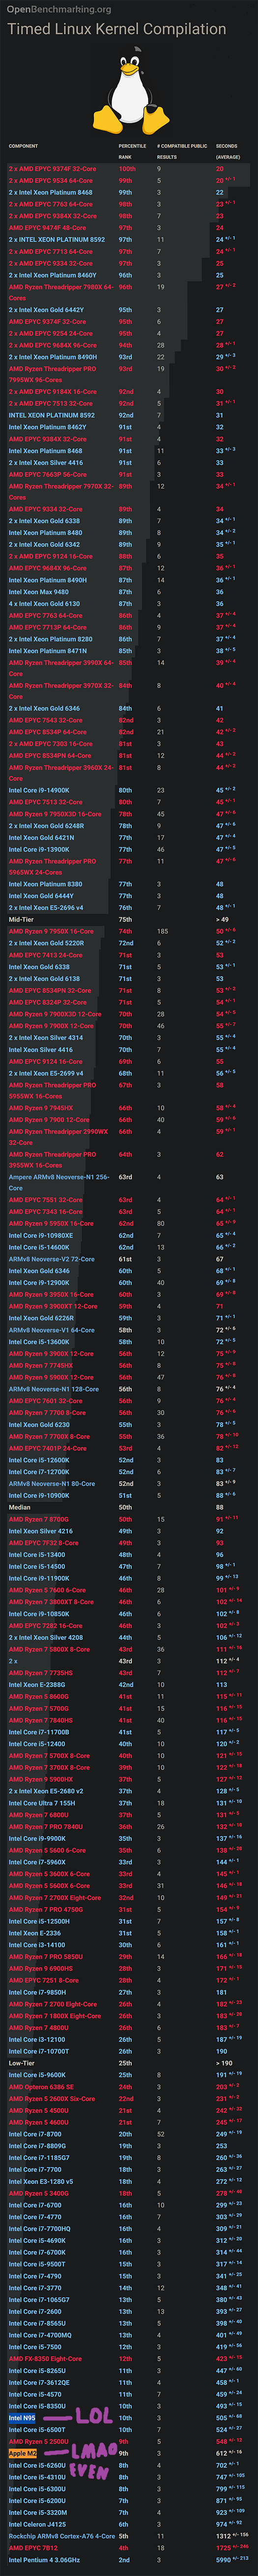Image resolution: width=258 pixels, height=2576 pixels.
Task: Click the COMPONENT column header
Action: [x=23, y=146]
